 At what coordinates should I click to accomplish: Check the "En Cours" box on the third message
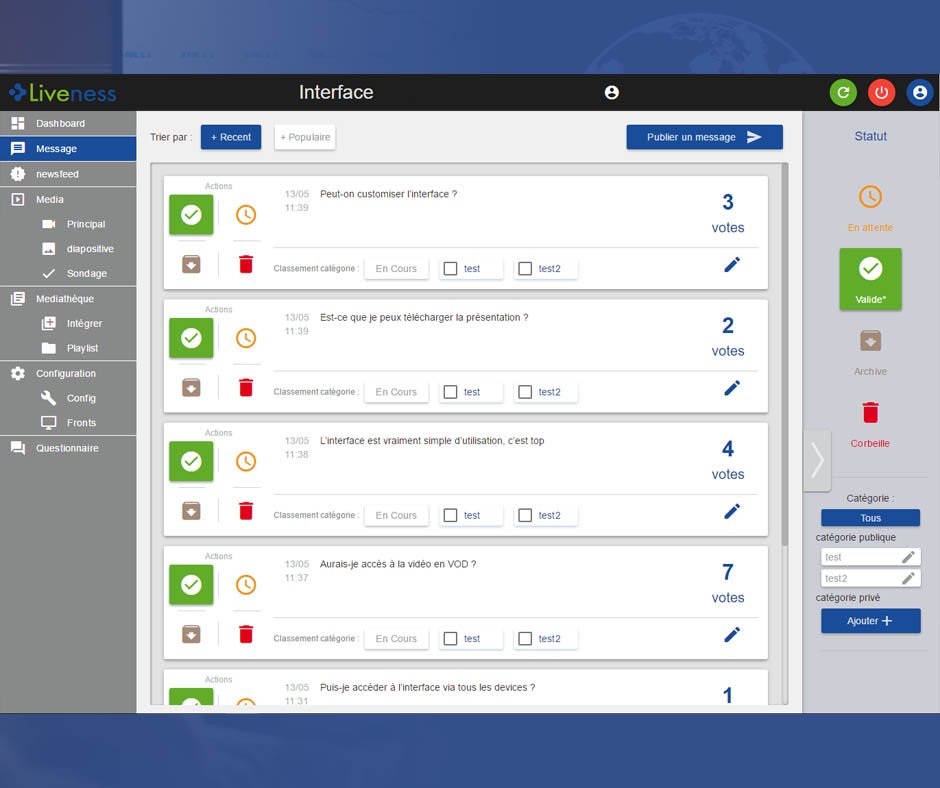tap(396, 514)
